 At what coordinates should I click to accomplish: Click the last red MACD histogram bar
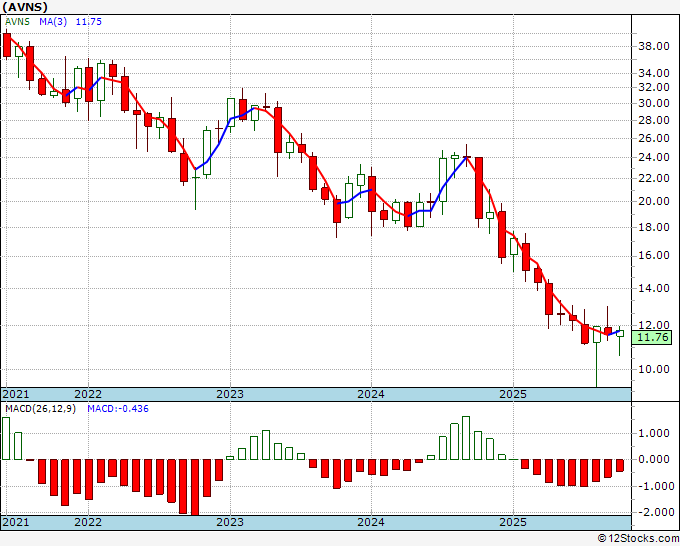pyautogui.click(x=620, y=465)
